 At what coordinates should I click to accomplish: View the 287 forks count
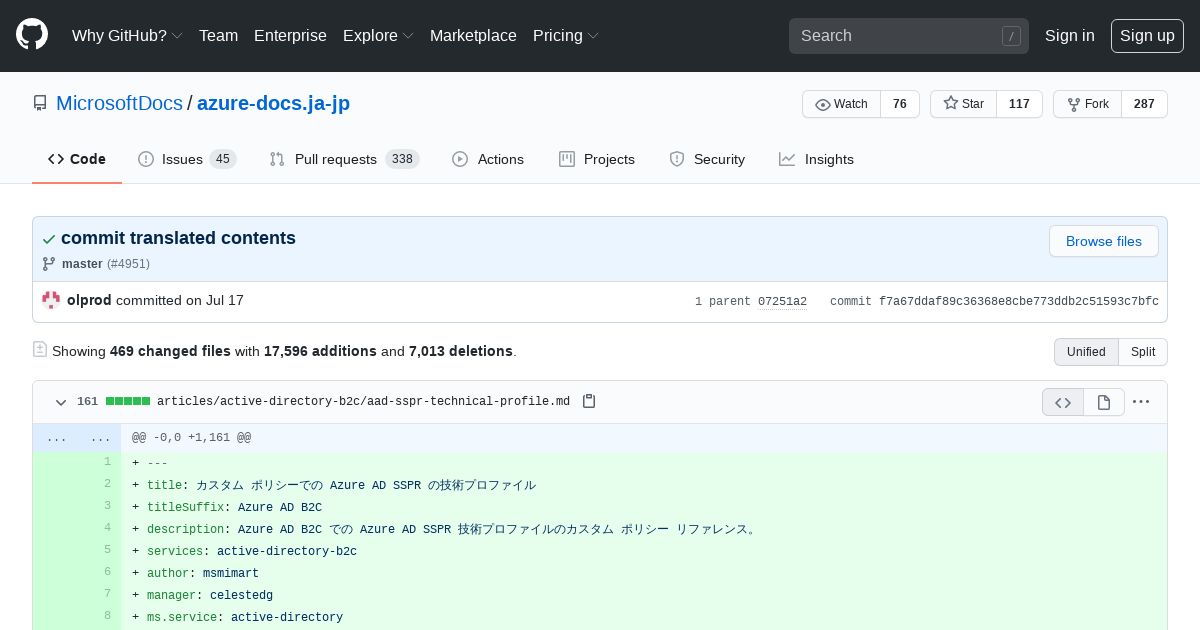(x=1144, y=104)
